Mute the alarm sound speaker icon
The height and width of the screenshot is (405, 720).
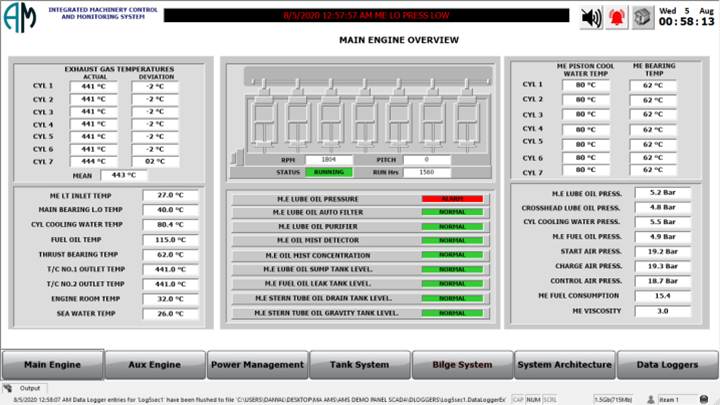coord(591,17)
